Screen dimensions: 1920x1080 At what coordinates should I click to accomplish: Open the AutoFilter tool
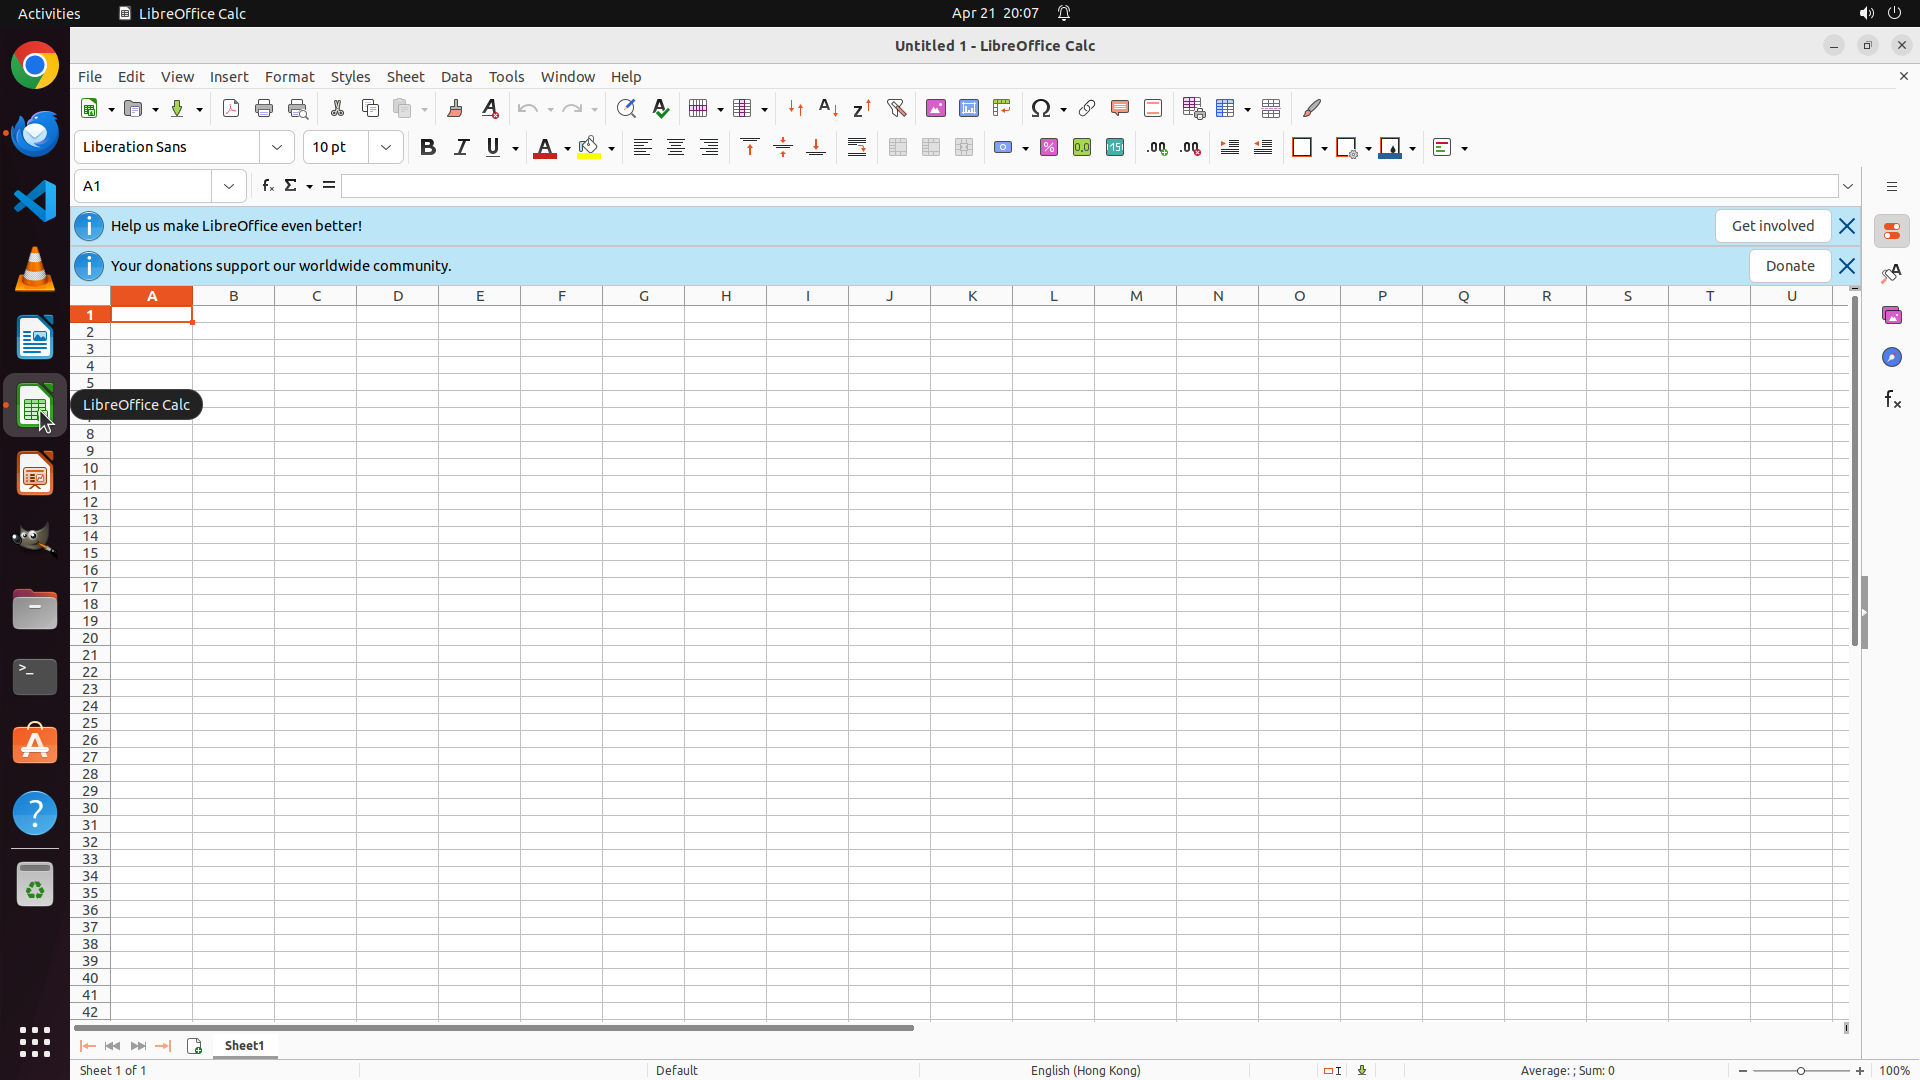click(x=897, y=108)
